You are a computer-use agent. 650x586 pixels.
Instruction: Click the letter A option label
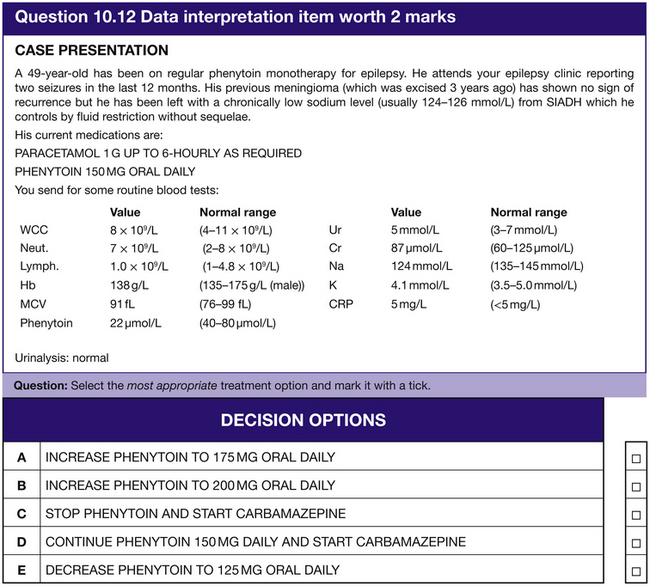point(21,458)
